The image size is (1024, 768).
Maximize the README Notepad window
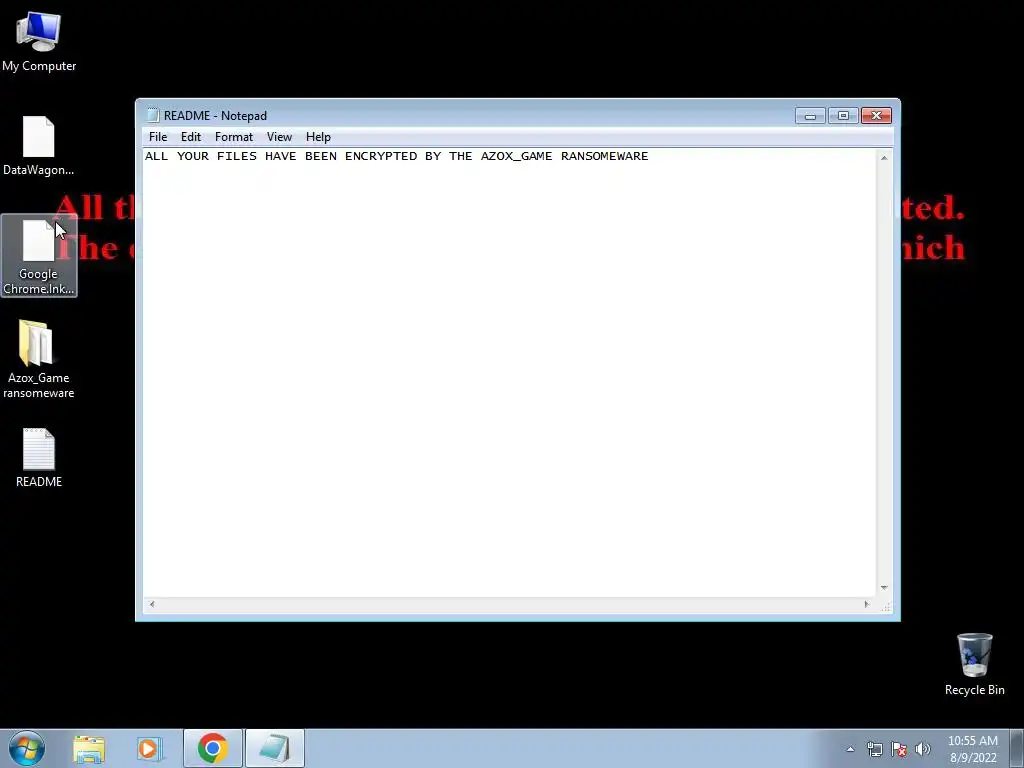[x=843, y=116]
